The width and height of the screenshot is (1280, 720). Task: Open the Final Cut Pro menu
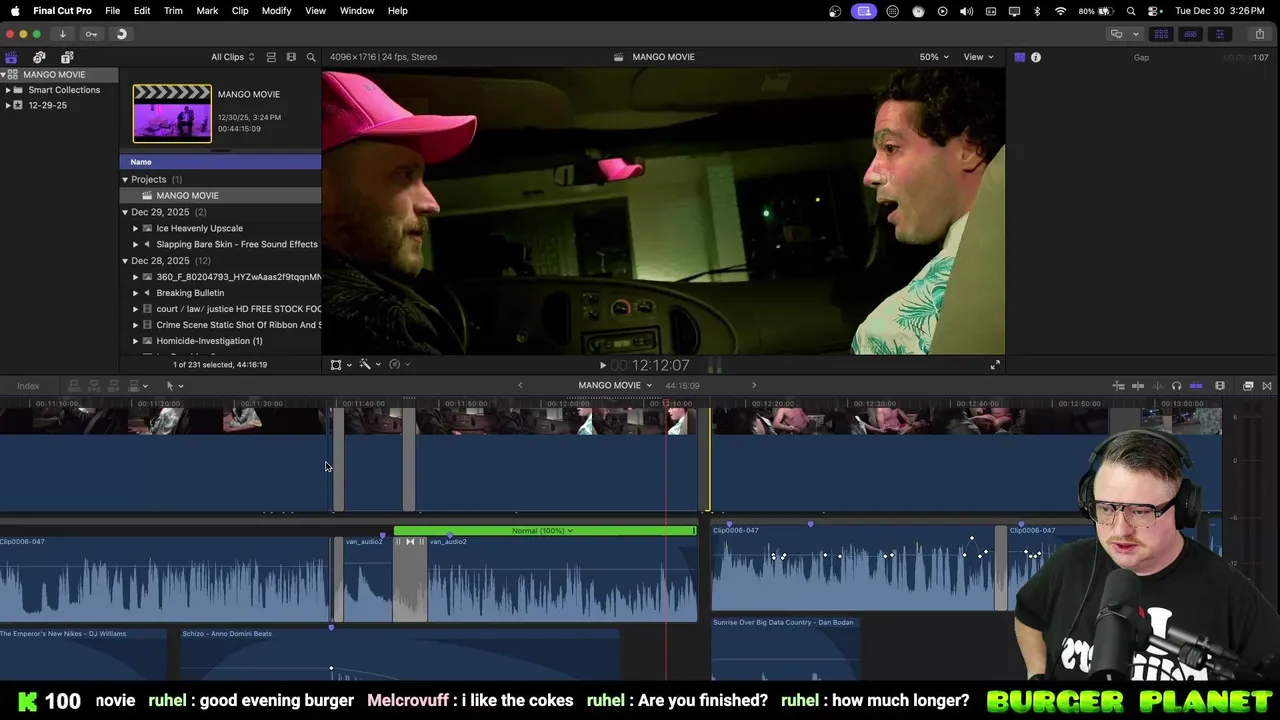62,11
